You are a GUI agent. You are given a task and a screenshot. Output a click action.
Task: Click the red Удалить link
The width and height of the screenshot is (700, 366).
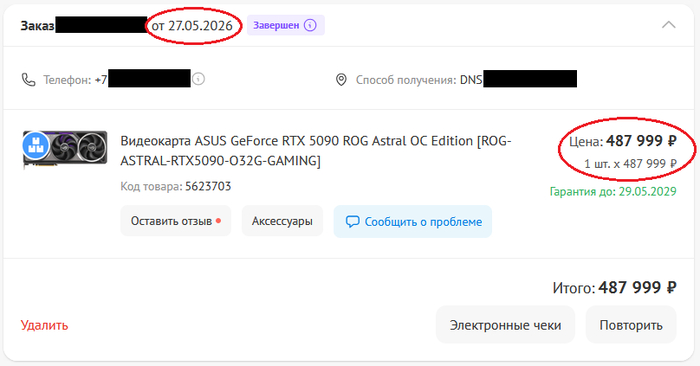click(44, 325)
